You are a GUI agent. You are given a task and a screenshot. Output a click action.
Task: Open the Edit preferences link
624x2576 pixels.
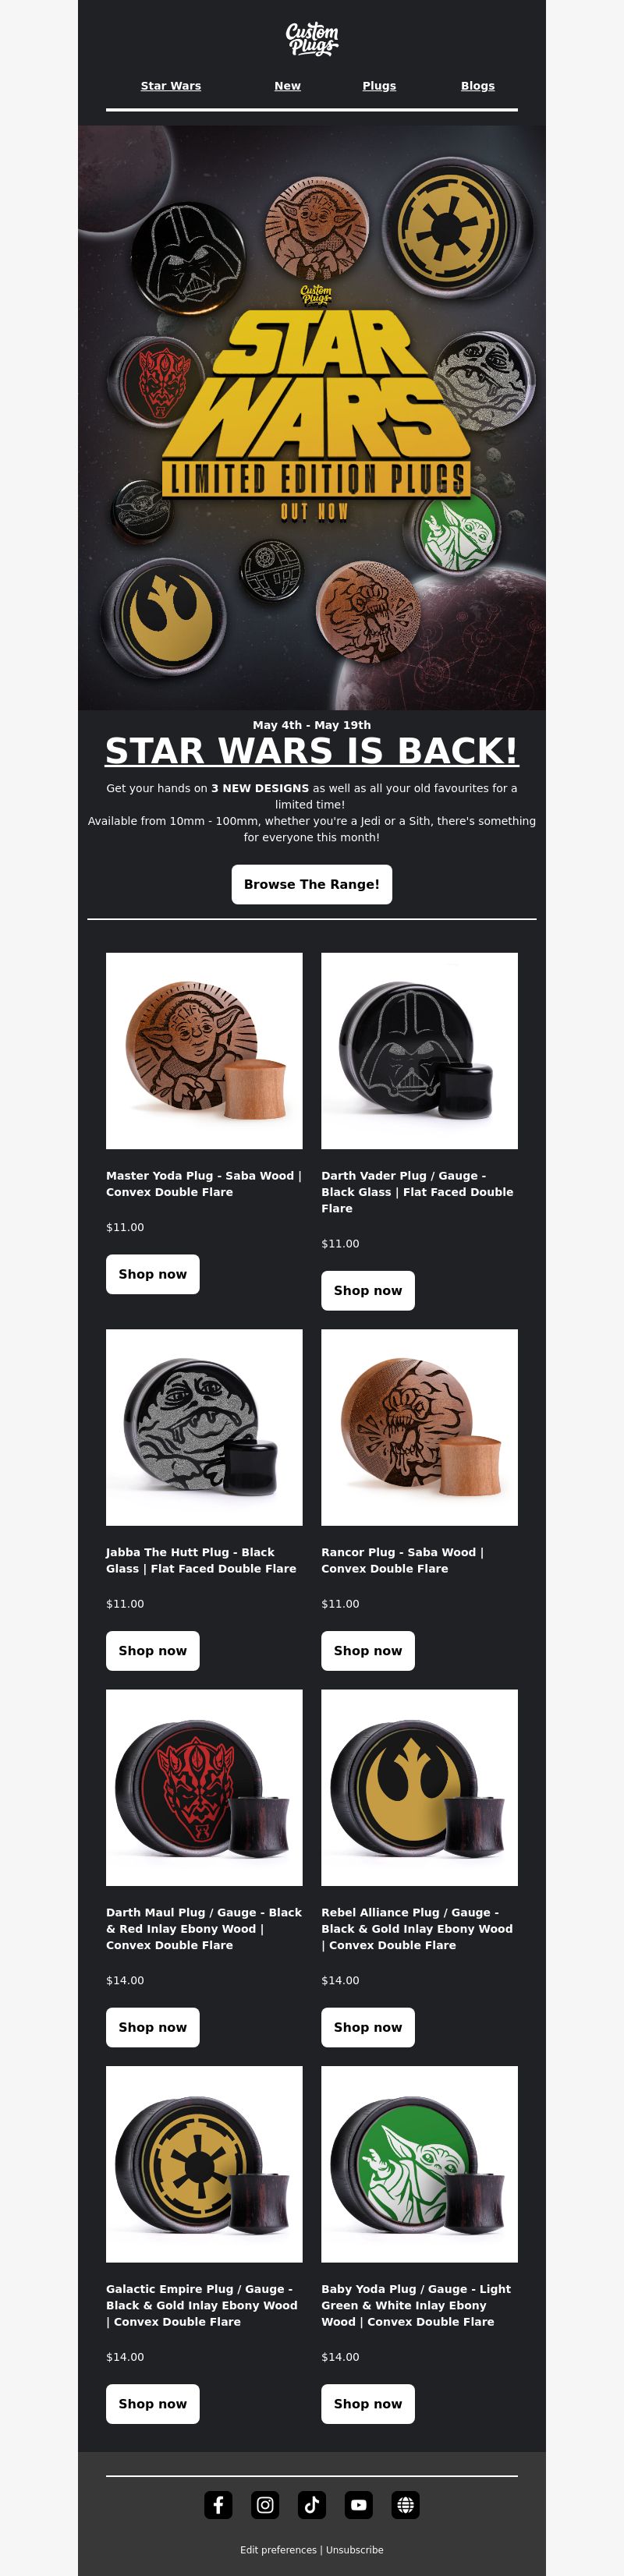[278, 2550]
